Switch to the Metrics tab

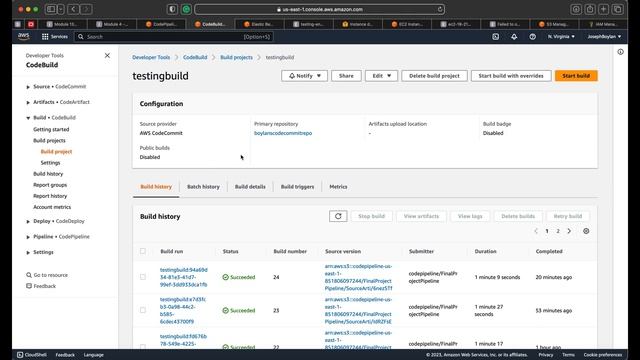(338, 187)
